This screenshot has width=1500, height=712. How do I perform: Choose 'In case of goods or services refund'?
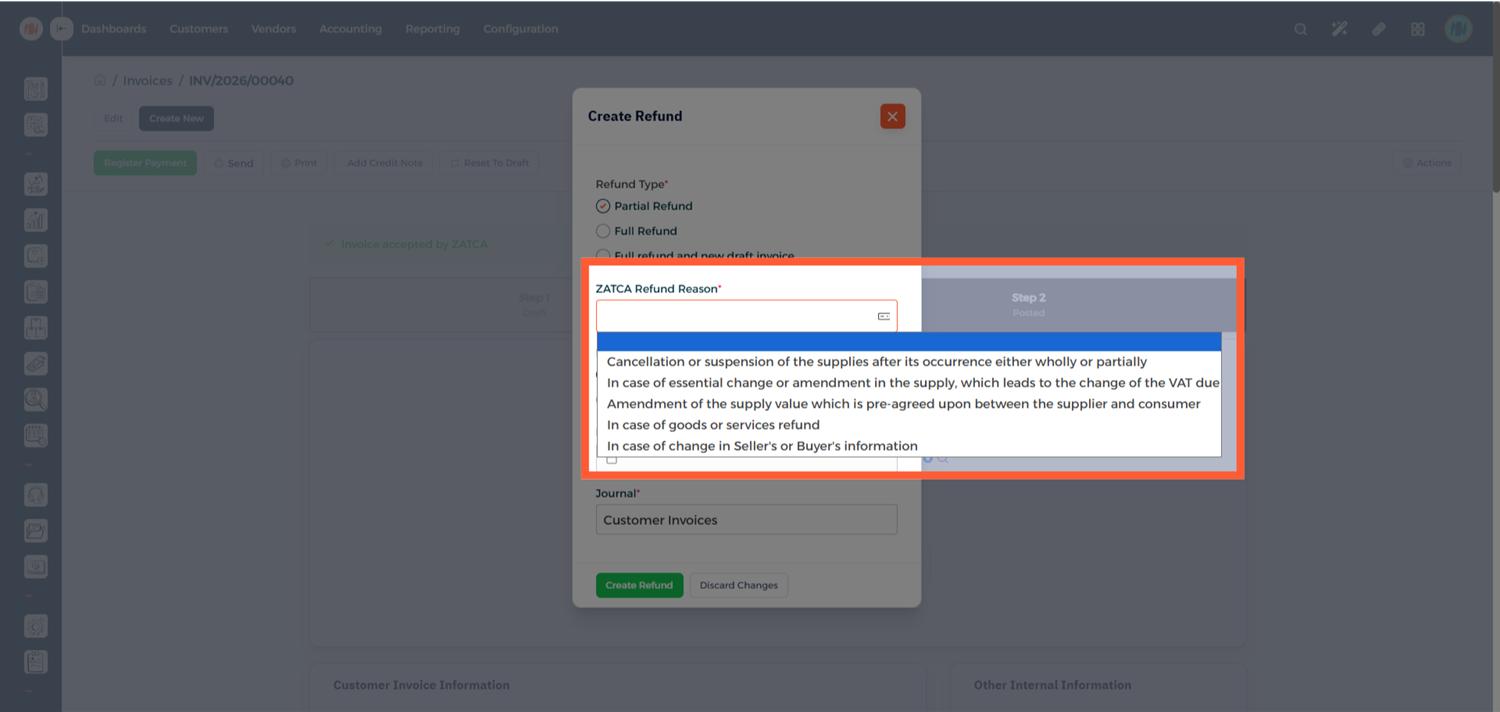[713, 425]
